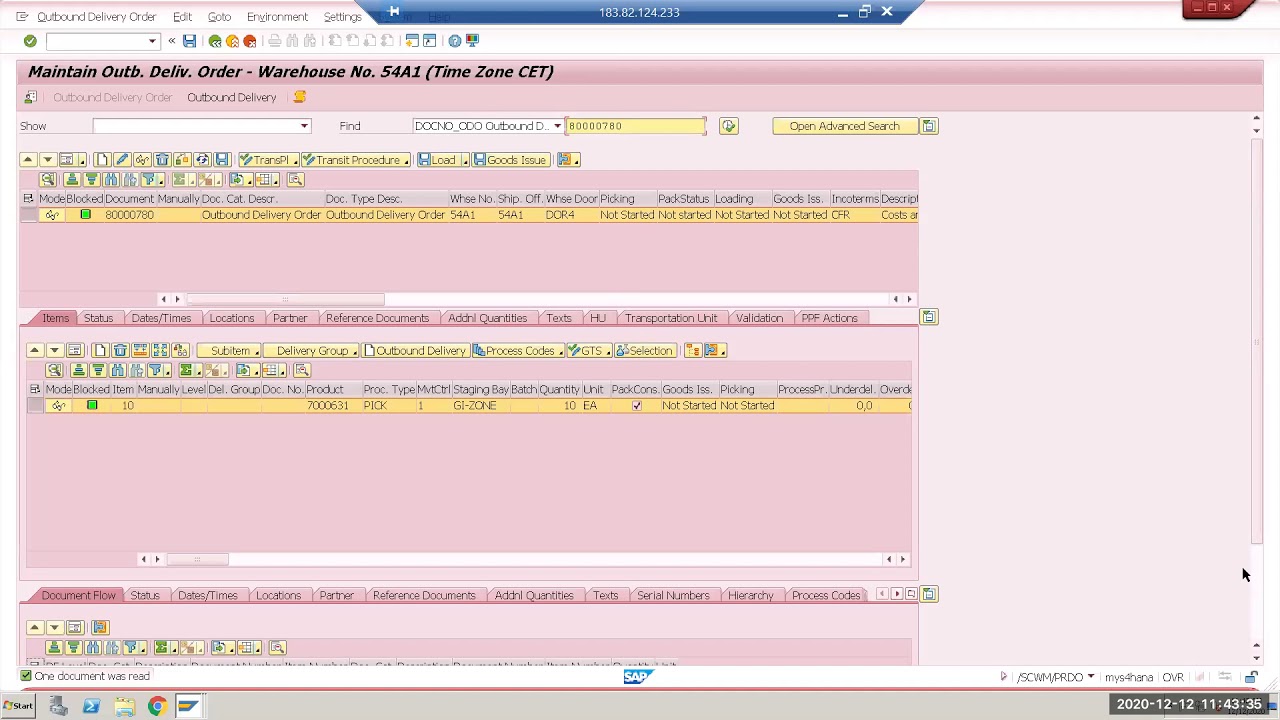Image resolution: width=1280 pixels, height=720 pixels.
Task: Open the file explorer folder in the taskbar
Action: pyautogui.click(x=124, y=707)
